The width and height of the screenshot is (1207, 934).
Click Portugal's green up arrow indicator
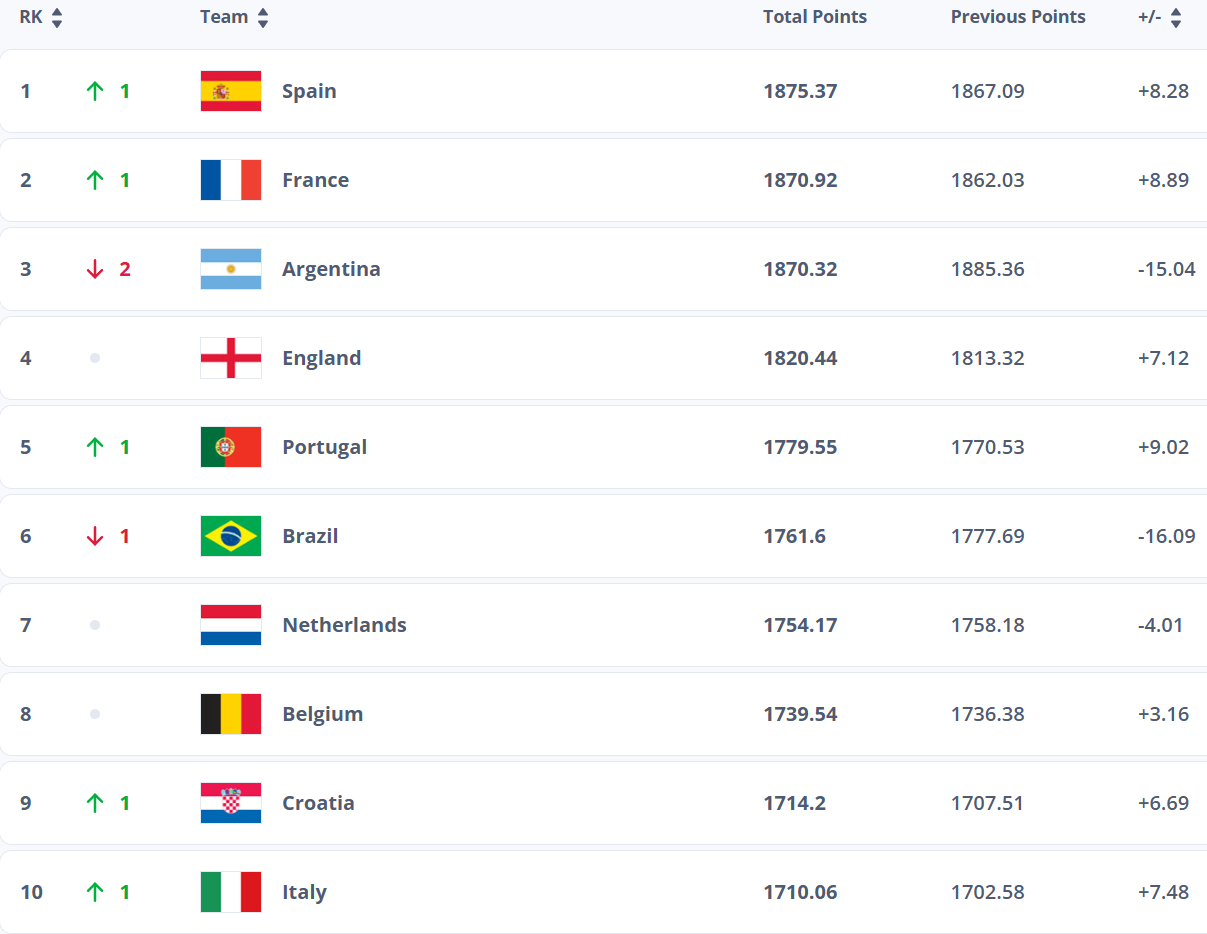(x=95, y=447)
